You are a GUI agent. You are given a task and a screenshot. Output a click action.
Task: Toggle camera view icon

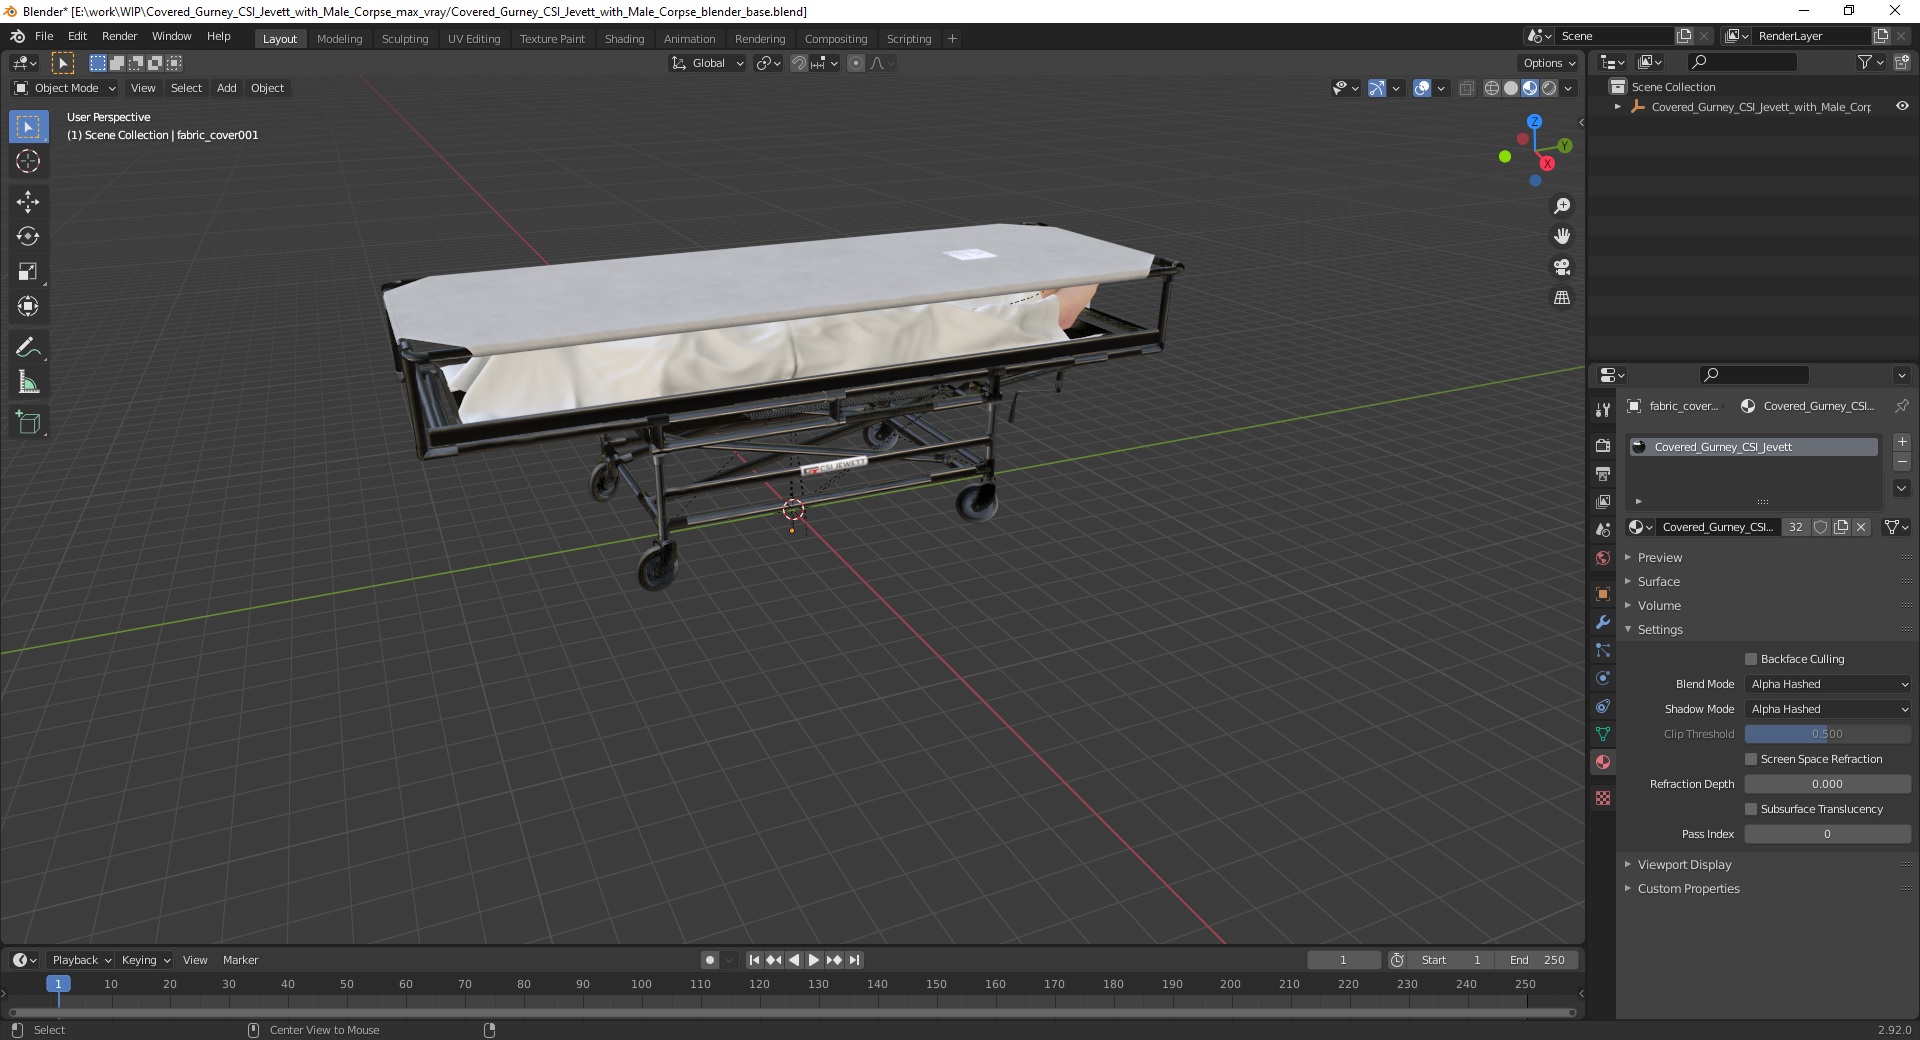click(1562, 267)
